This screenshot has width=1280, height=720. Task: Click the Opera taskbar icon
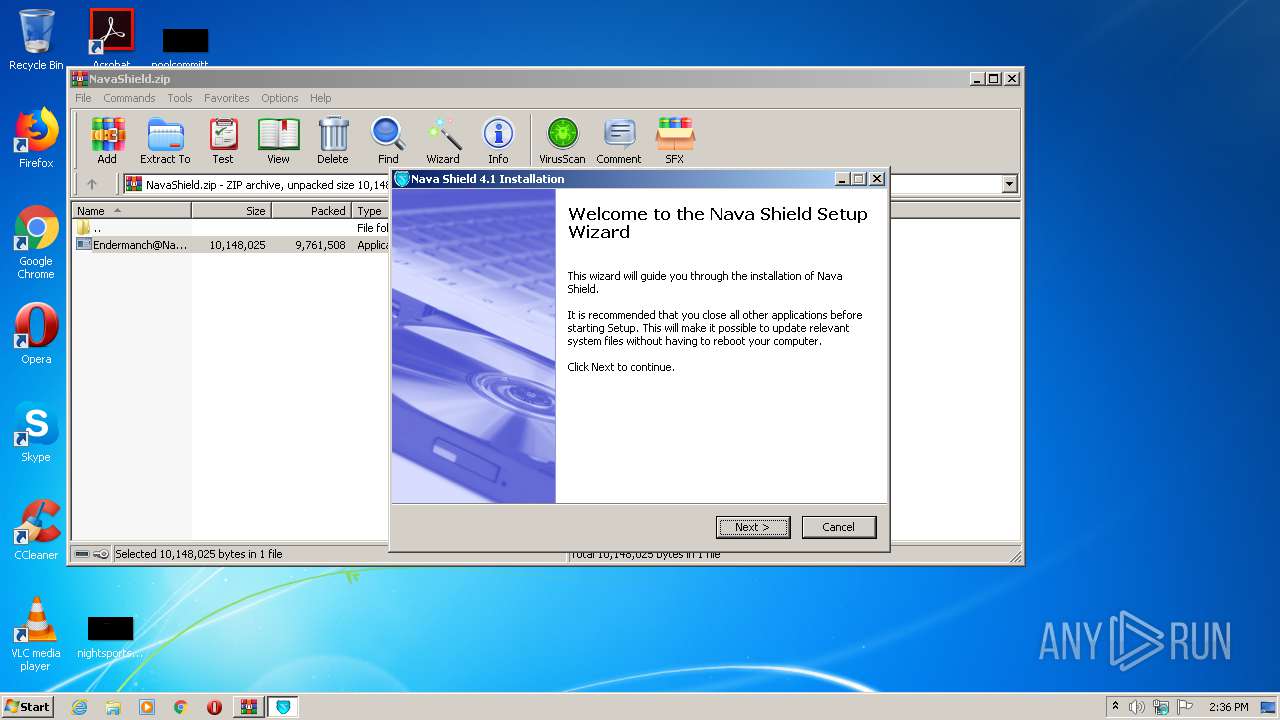214,707
